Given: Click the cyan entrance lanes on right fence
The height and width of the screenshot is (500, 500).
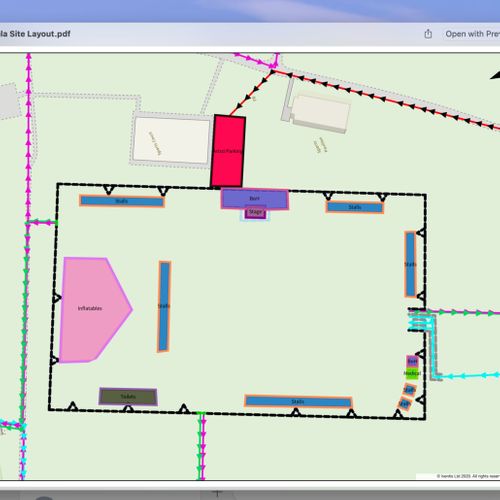Looking at the screenshot, I should point(421,322).
